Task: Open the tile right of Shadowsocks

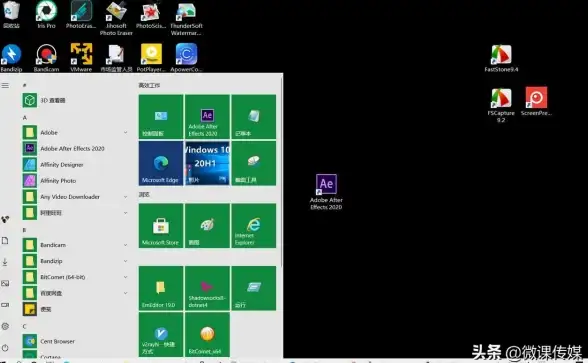Action: click(x=254, y=288)
